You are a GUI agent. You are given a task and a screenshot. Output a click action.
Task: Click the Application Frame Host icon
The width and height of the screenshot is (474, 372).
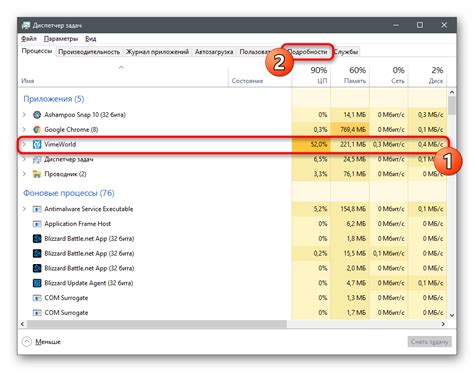[37, 224]
